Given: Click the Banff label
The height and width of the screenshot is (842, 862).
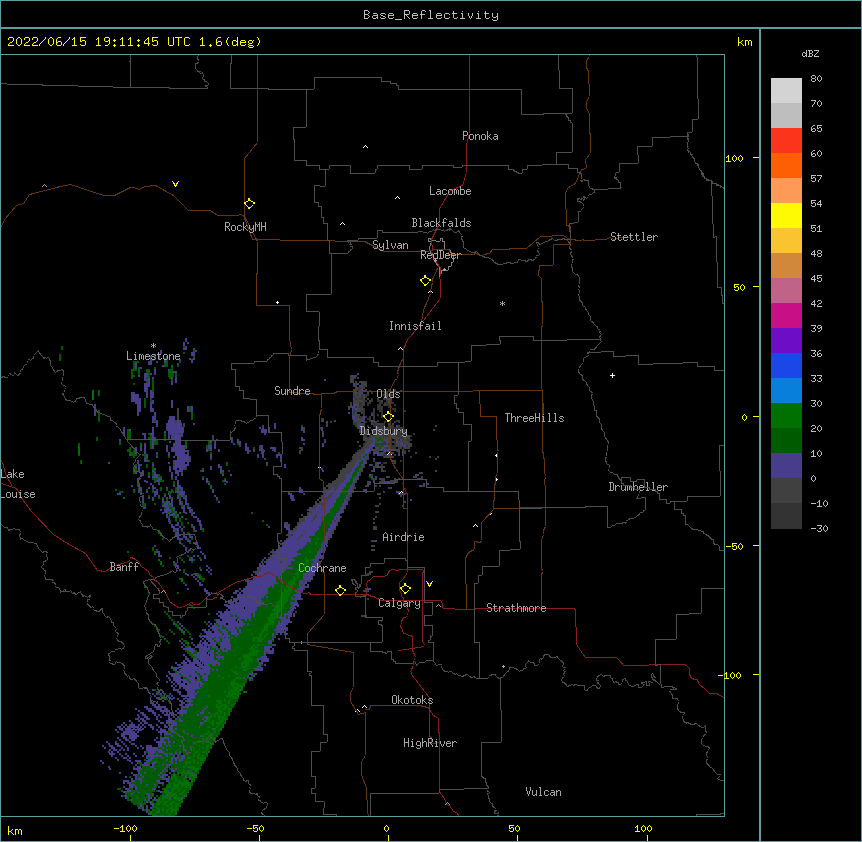Looking at the screenshot, I should [x=124, y=567].
